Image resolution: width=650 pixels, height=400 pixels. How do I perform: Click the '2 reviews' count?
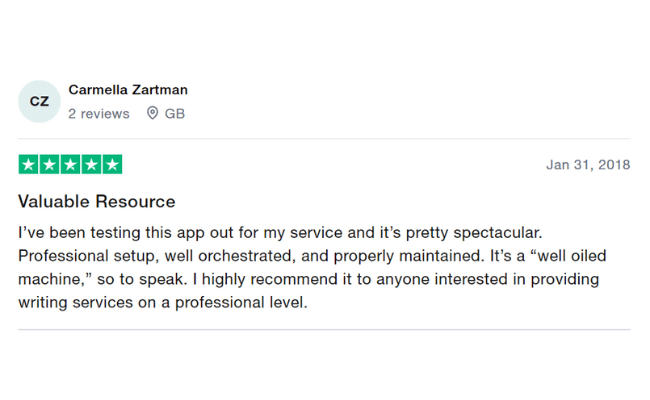coord(99,114)
